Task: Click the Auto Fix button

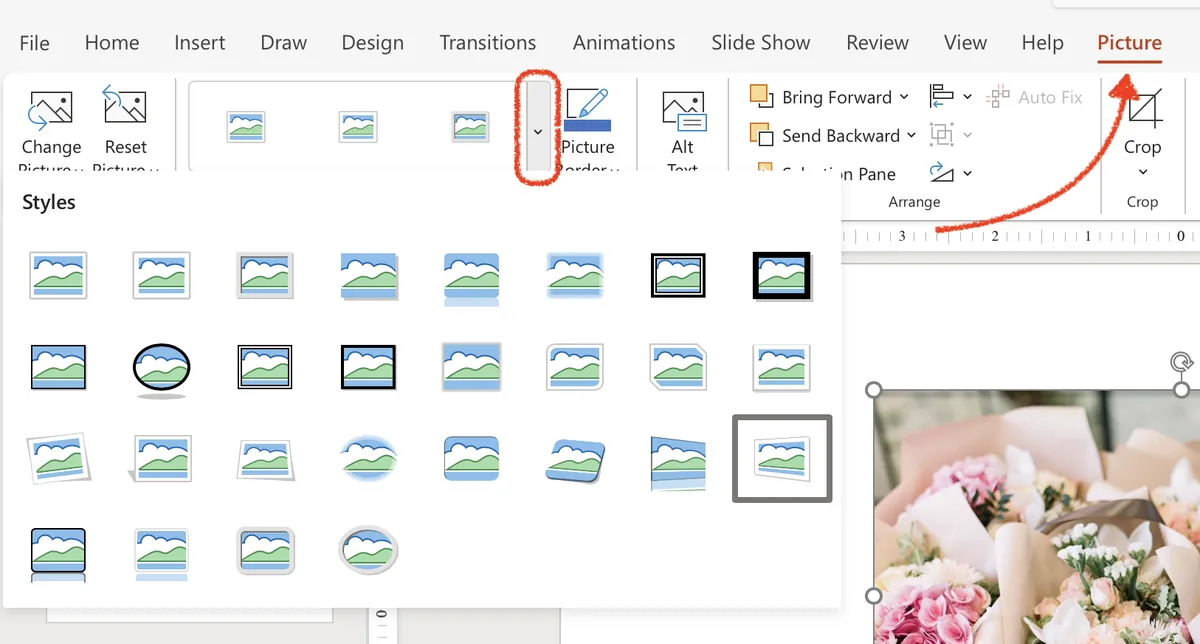Action: tap(1035, 97)
